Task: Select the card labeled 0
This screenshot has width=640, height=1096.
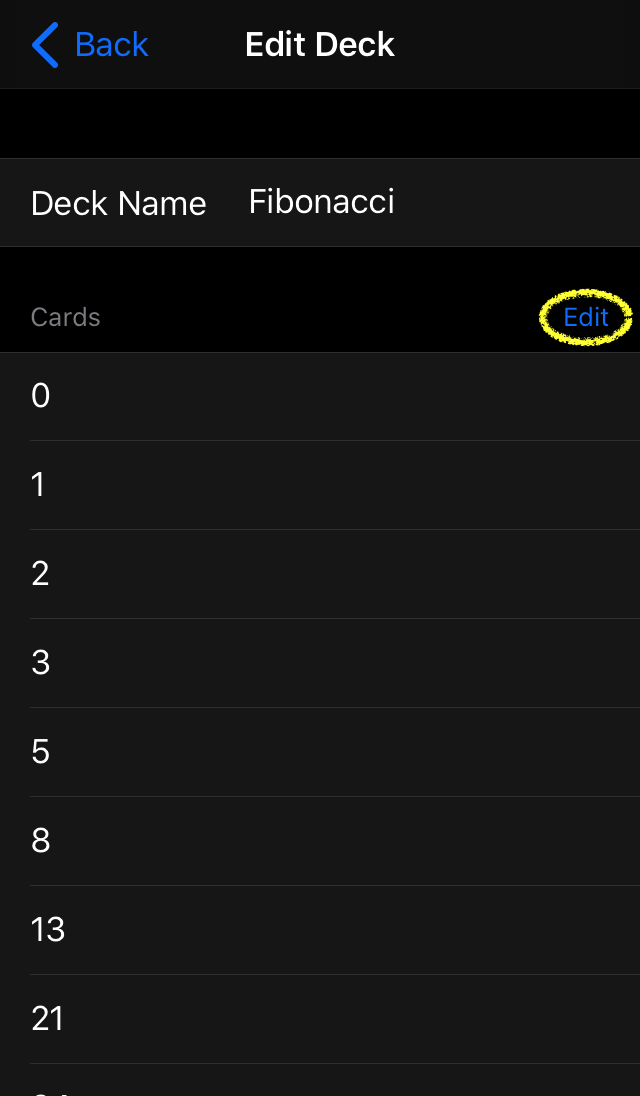Action: (320, 396)
